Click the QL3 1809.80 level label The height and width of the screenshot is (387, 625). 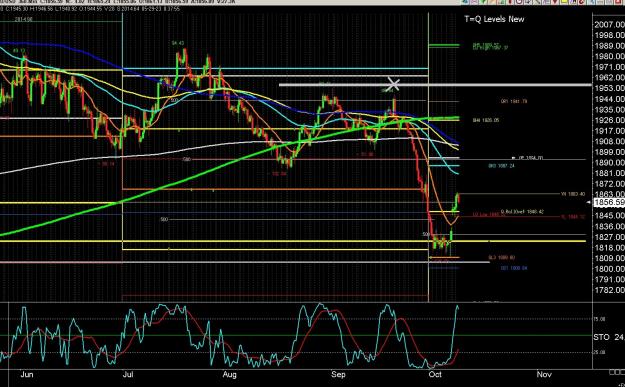point(501,258)
